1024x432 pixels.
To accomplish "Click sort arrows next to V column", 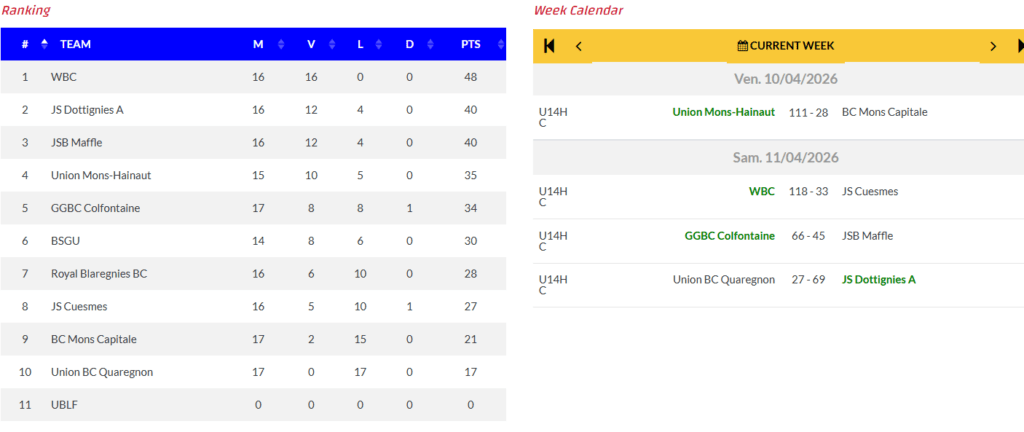I will (334, 44).
